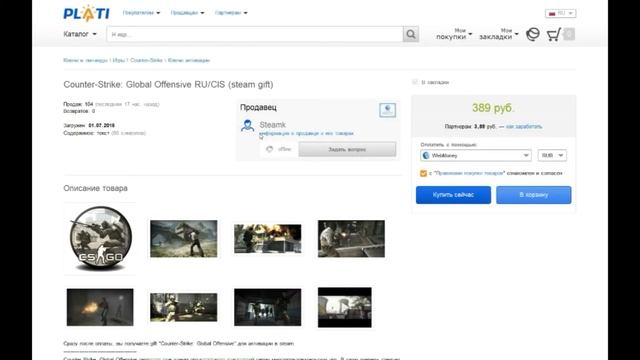The width and height of the screenshot is (640, 360).
Task: Open the Steamk seller name link
Action: pyautogui.click(x=273, y=125)
